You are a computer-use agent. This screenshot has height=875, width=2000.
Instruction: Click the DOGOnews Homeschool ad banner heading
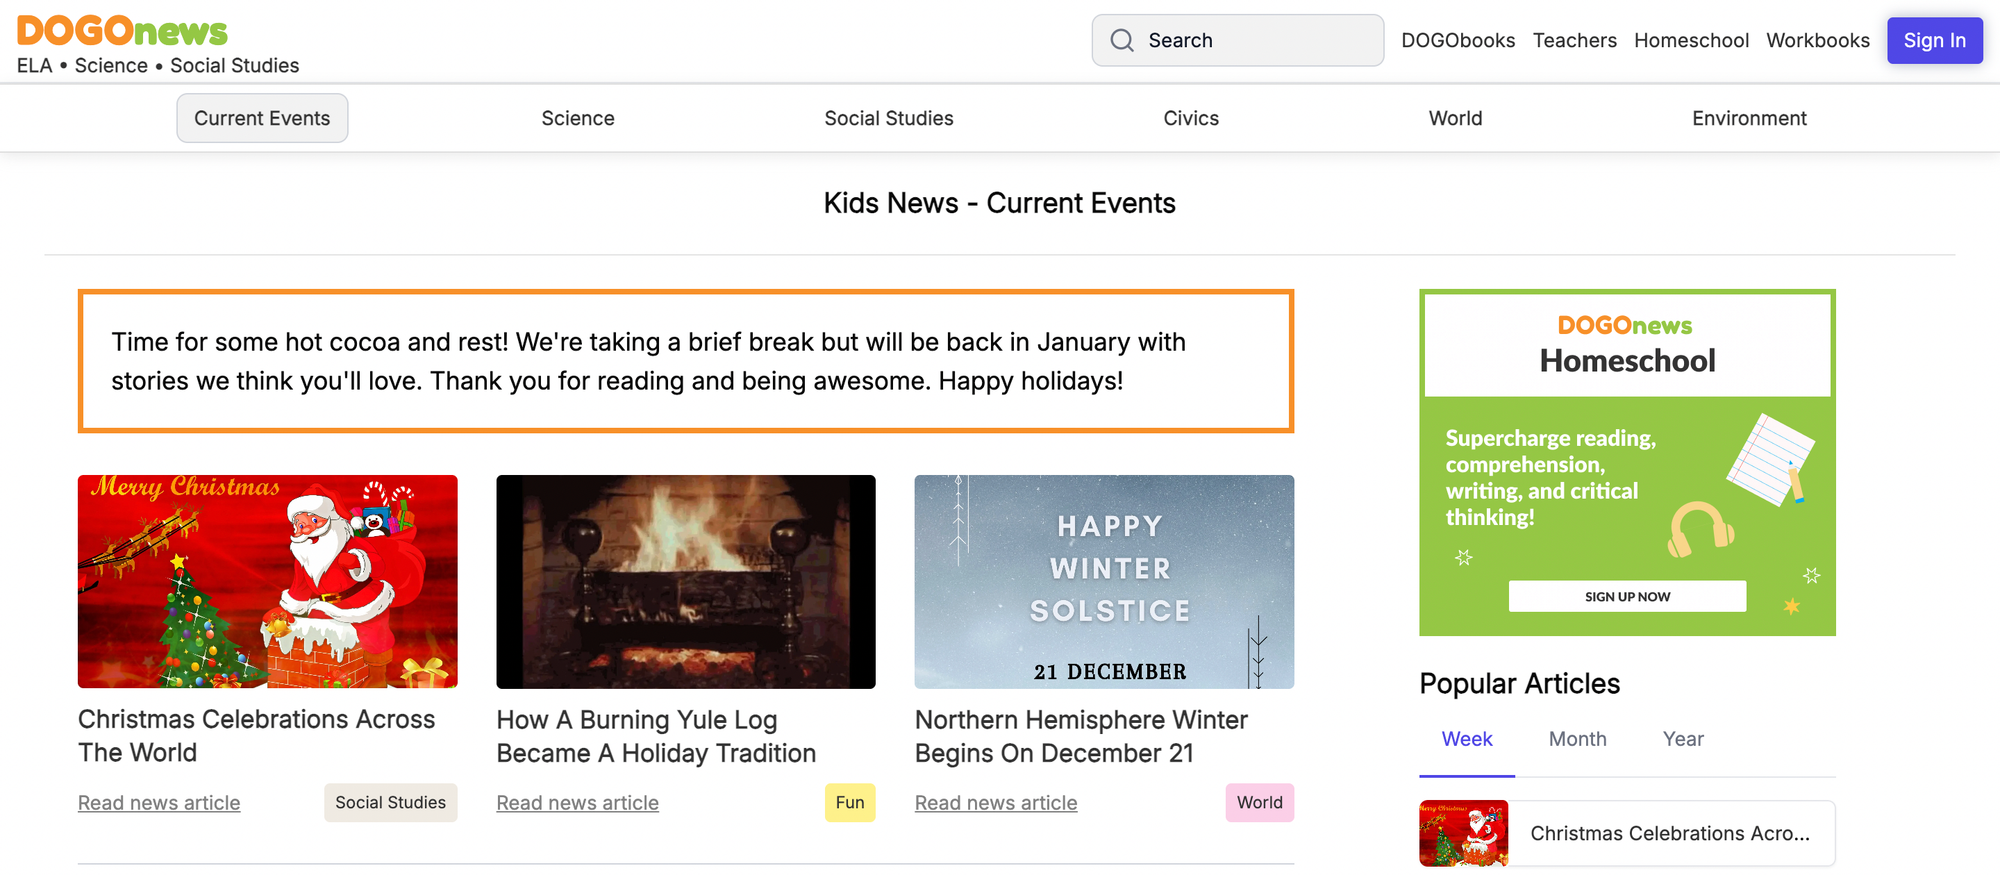click(1627, 345)
